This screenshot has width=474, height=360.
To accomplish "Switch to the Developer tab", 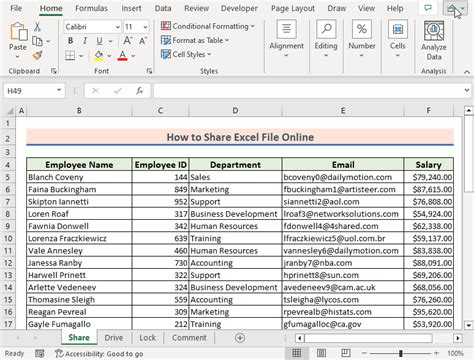I will (x=239, y=8).
